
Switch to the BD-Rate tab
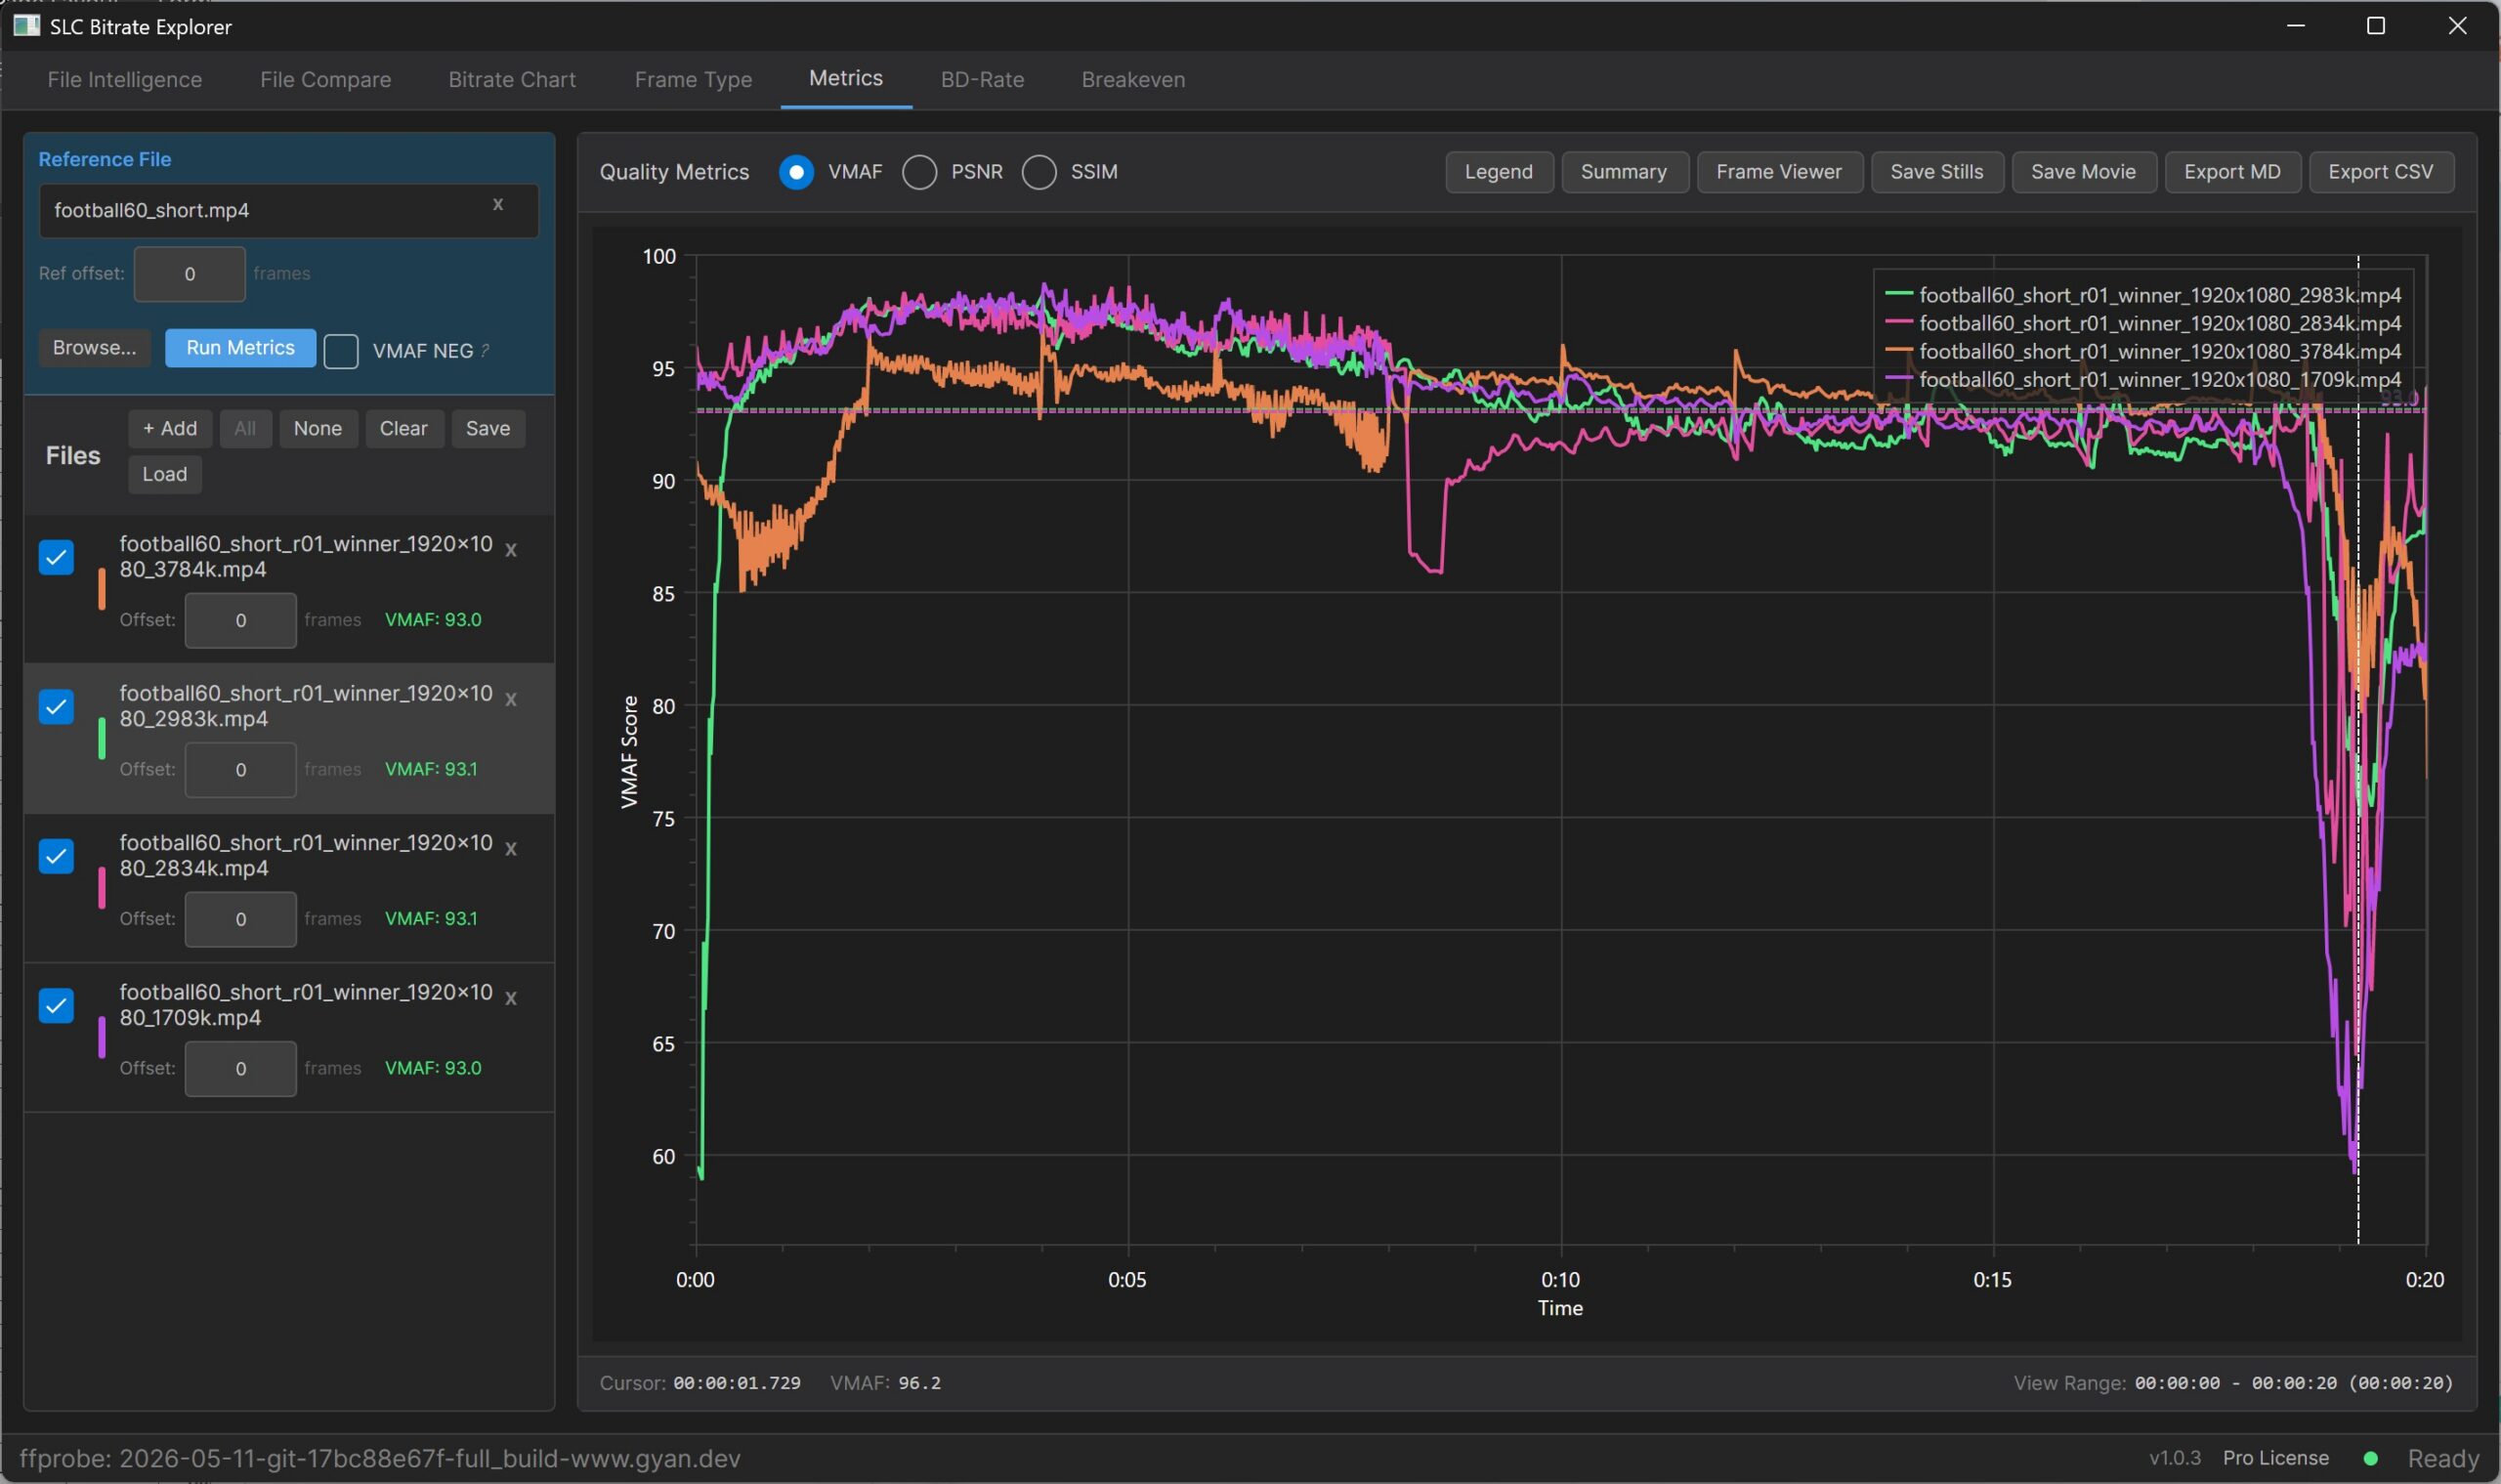click(x=982, y=80)
